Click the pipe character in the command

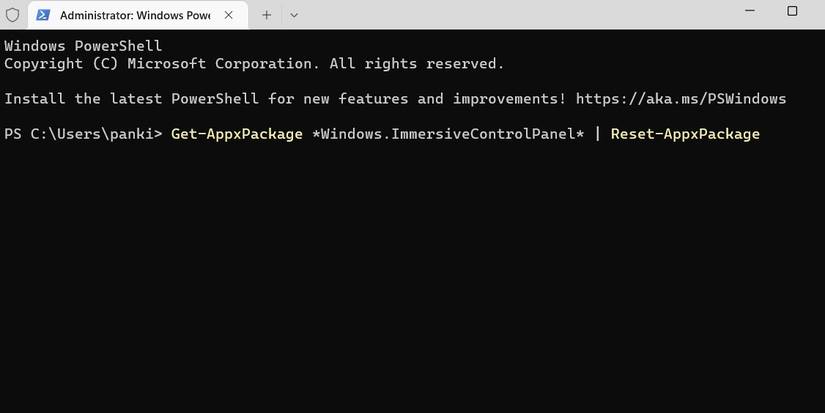point(597,134)
